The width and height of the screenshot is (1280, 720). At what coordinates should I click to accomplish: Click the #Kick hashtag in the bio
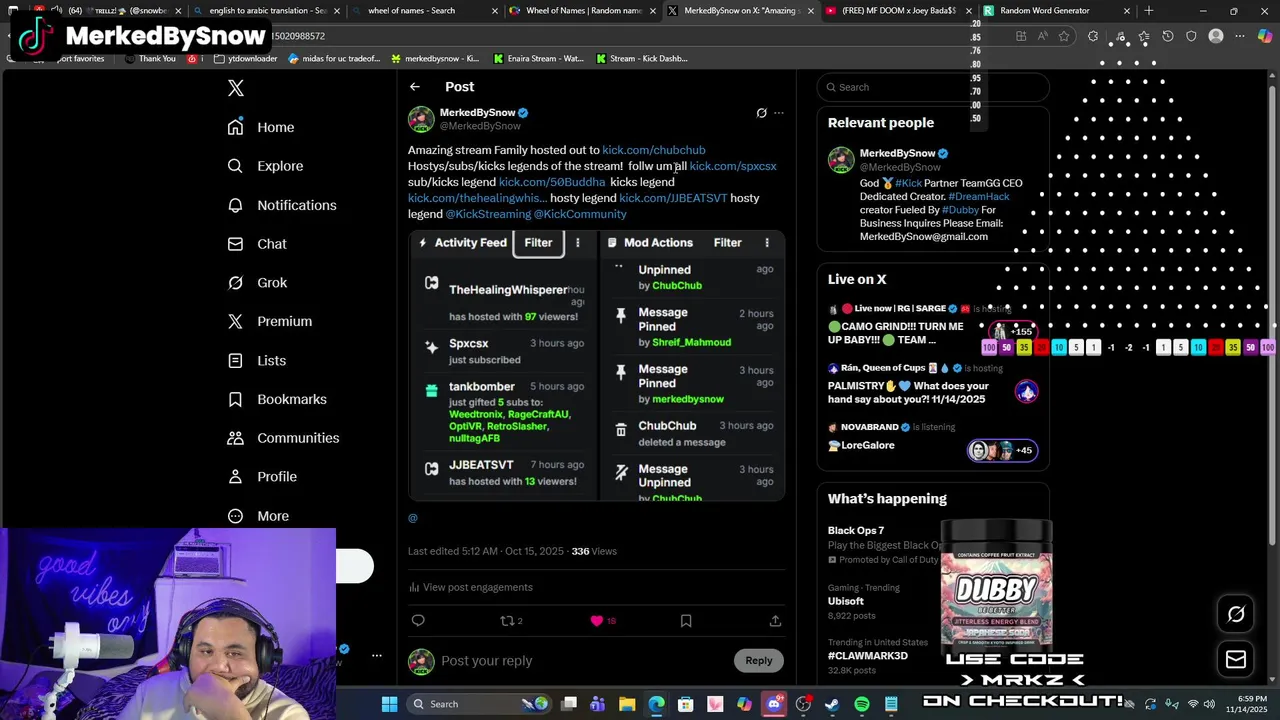[x=909, y=184]
